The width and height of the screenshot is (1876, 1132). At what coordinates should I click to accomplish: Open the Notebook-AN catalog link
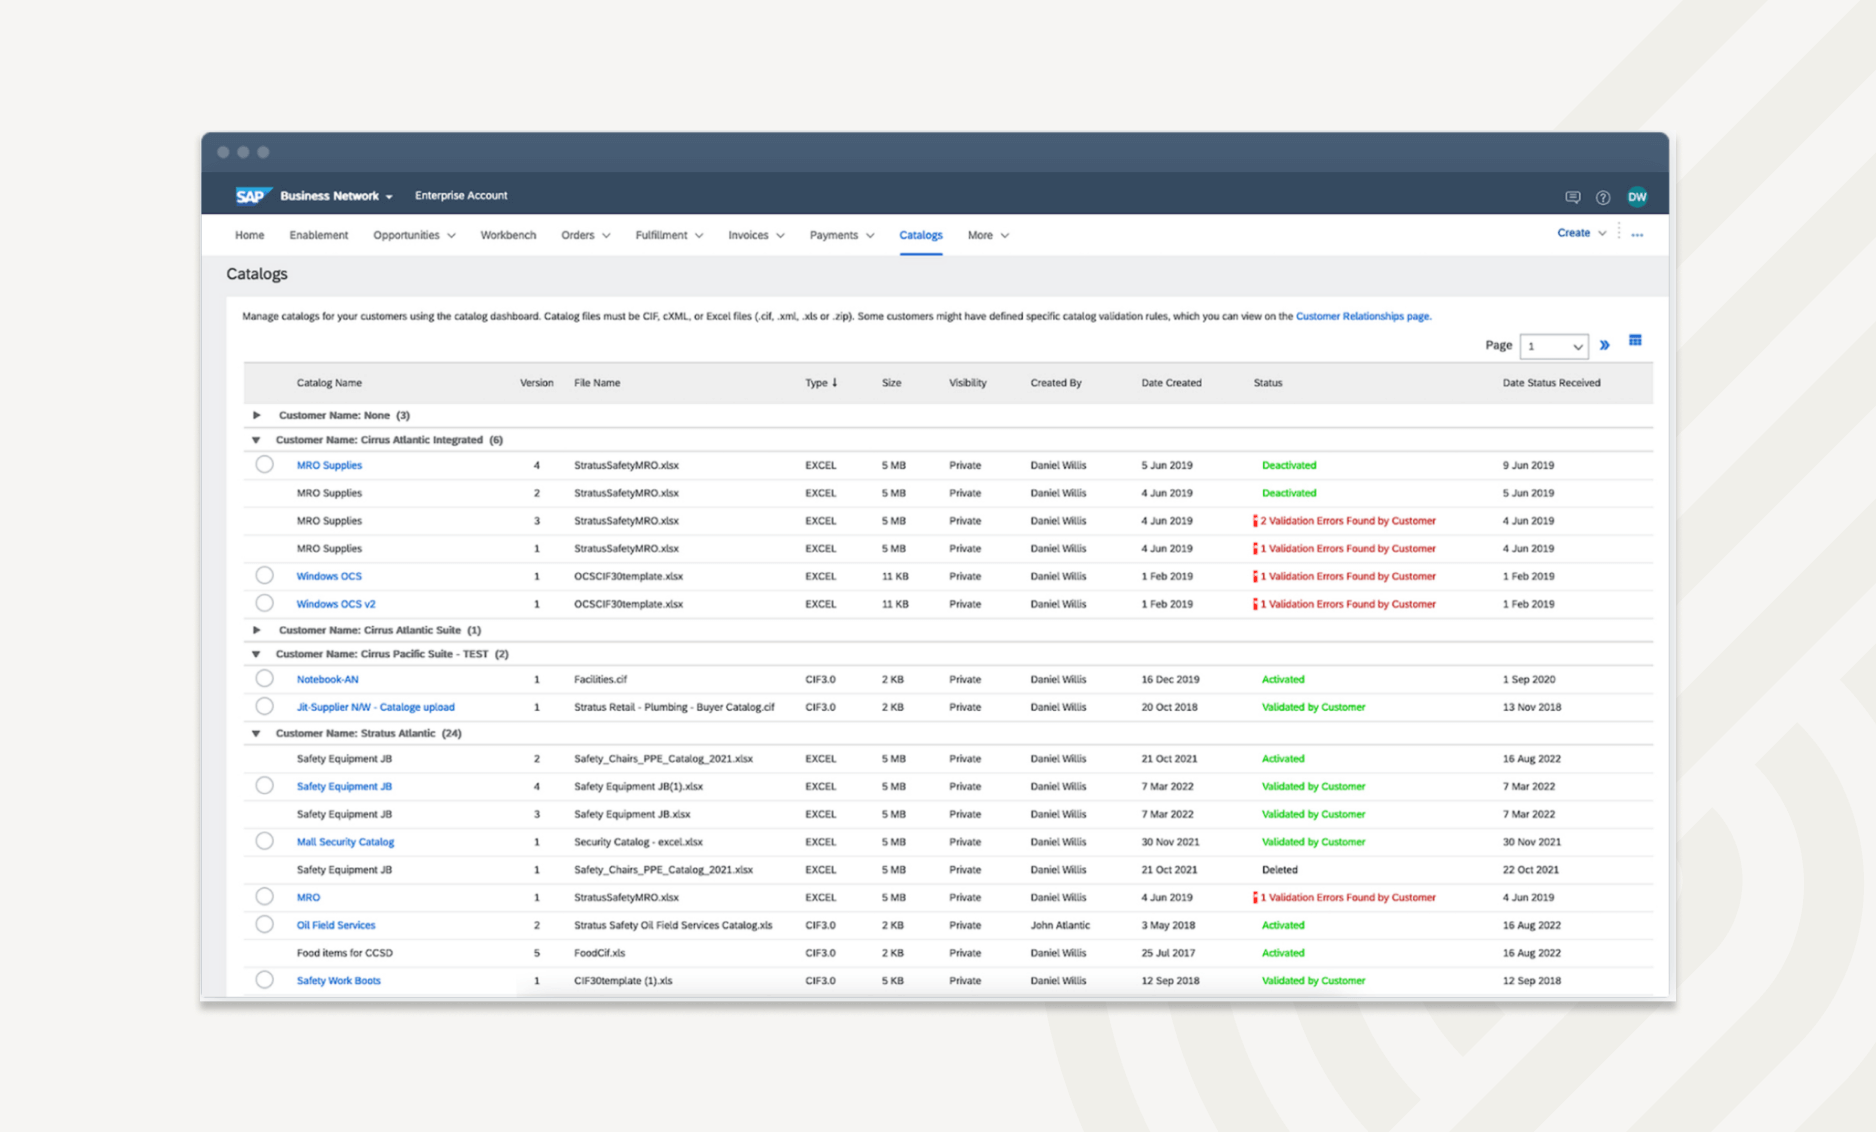pyautogui.click(x=327, y=679)
